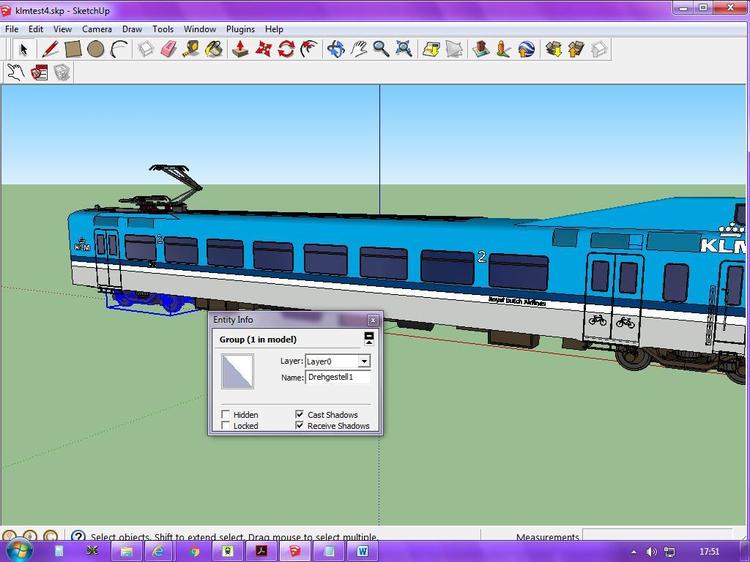The width and height of the screenshot is (750, 562).
Task: Pick the Line pencil tool
Action: pyautogui.click(x=50, y=49)
